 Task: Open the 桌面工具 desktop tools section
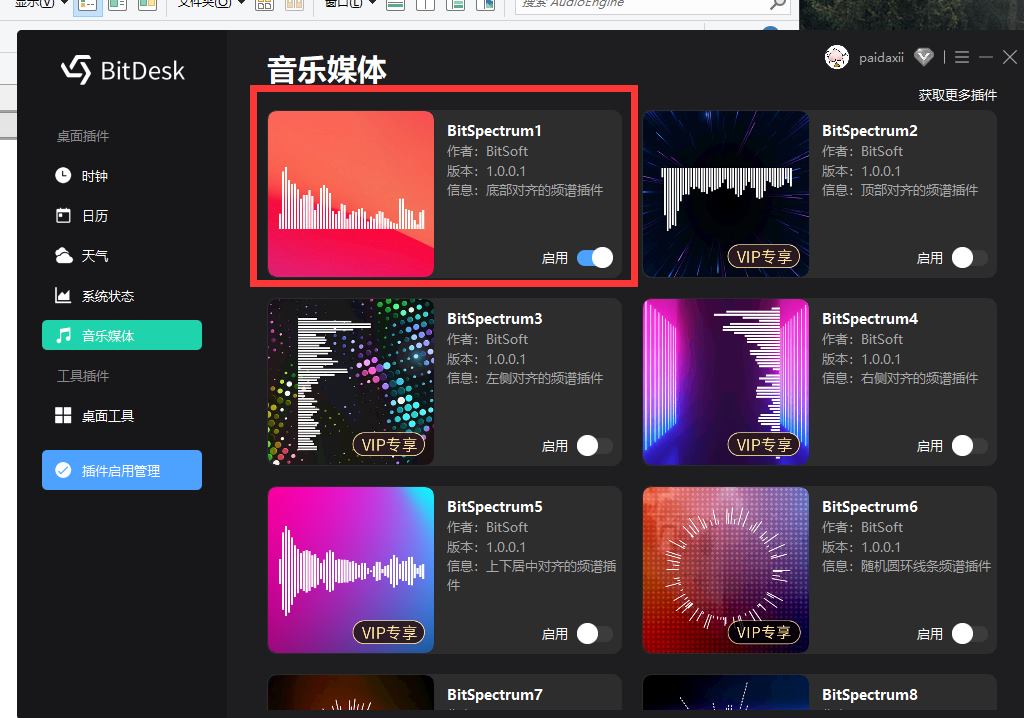click(107, 416)
